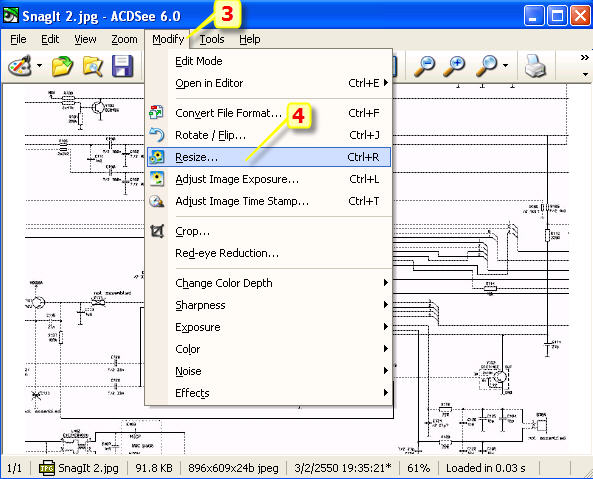Choose Rotate / Flip menu entry
This screenshot has width=593, height=479.
pyautogui.click(x=269, y=135)
